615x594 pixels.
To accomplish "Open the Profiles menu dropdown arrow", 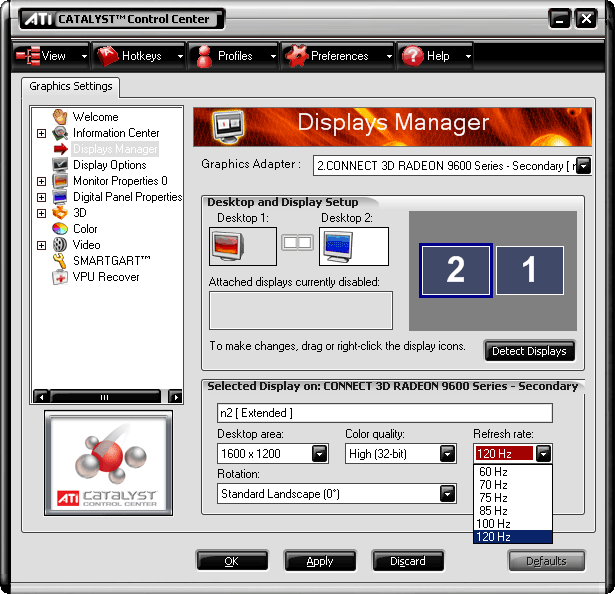I will click(273, 56).
